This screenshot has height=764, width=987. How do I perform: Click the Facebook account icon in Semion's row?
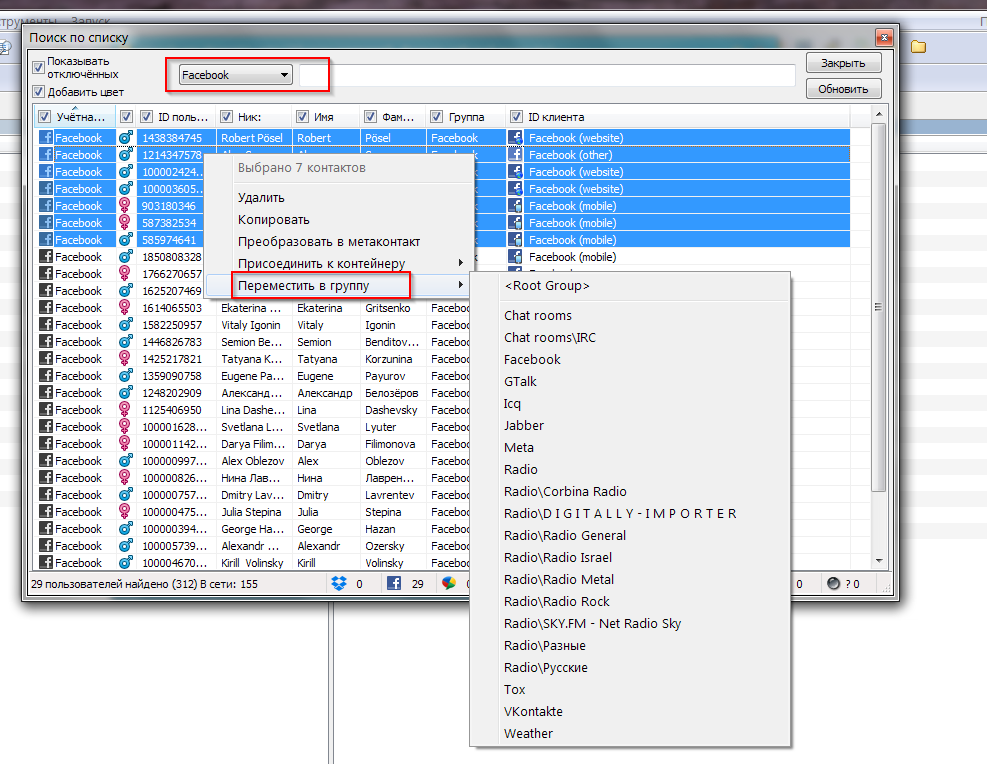pos(46,341)
